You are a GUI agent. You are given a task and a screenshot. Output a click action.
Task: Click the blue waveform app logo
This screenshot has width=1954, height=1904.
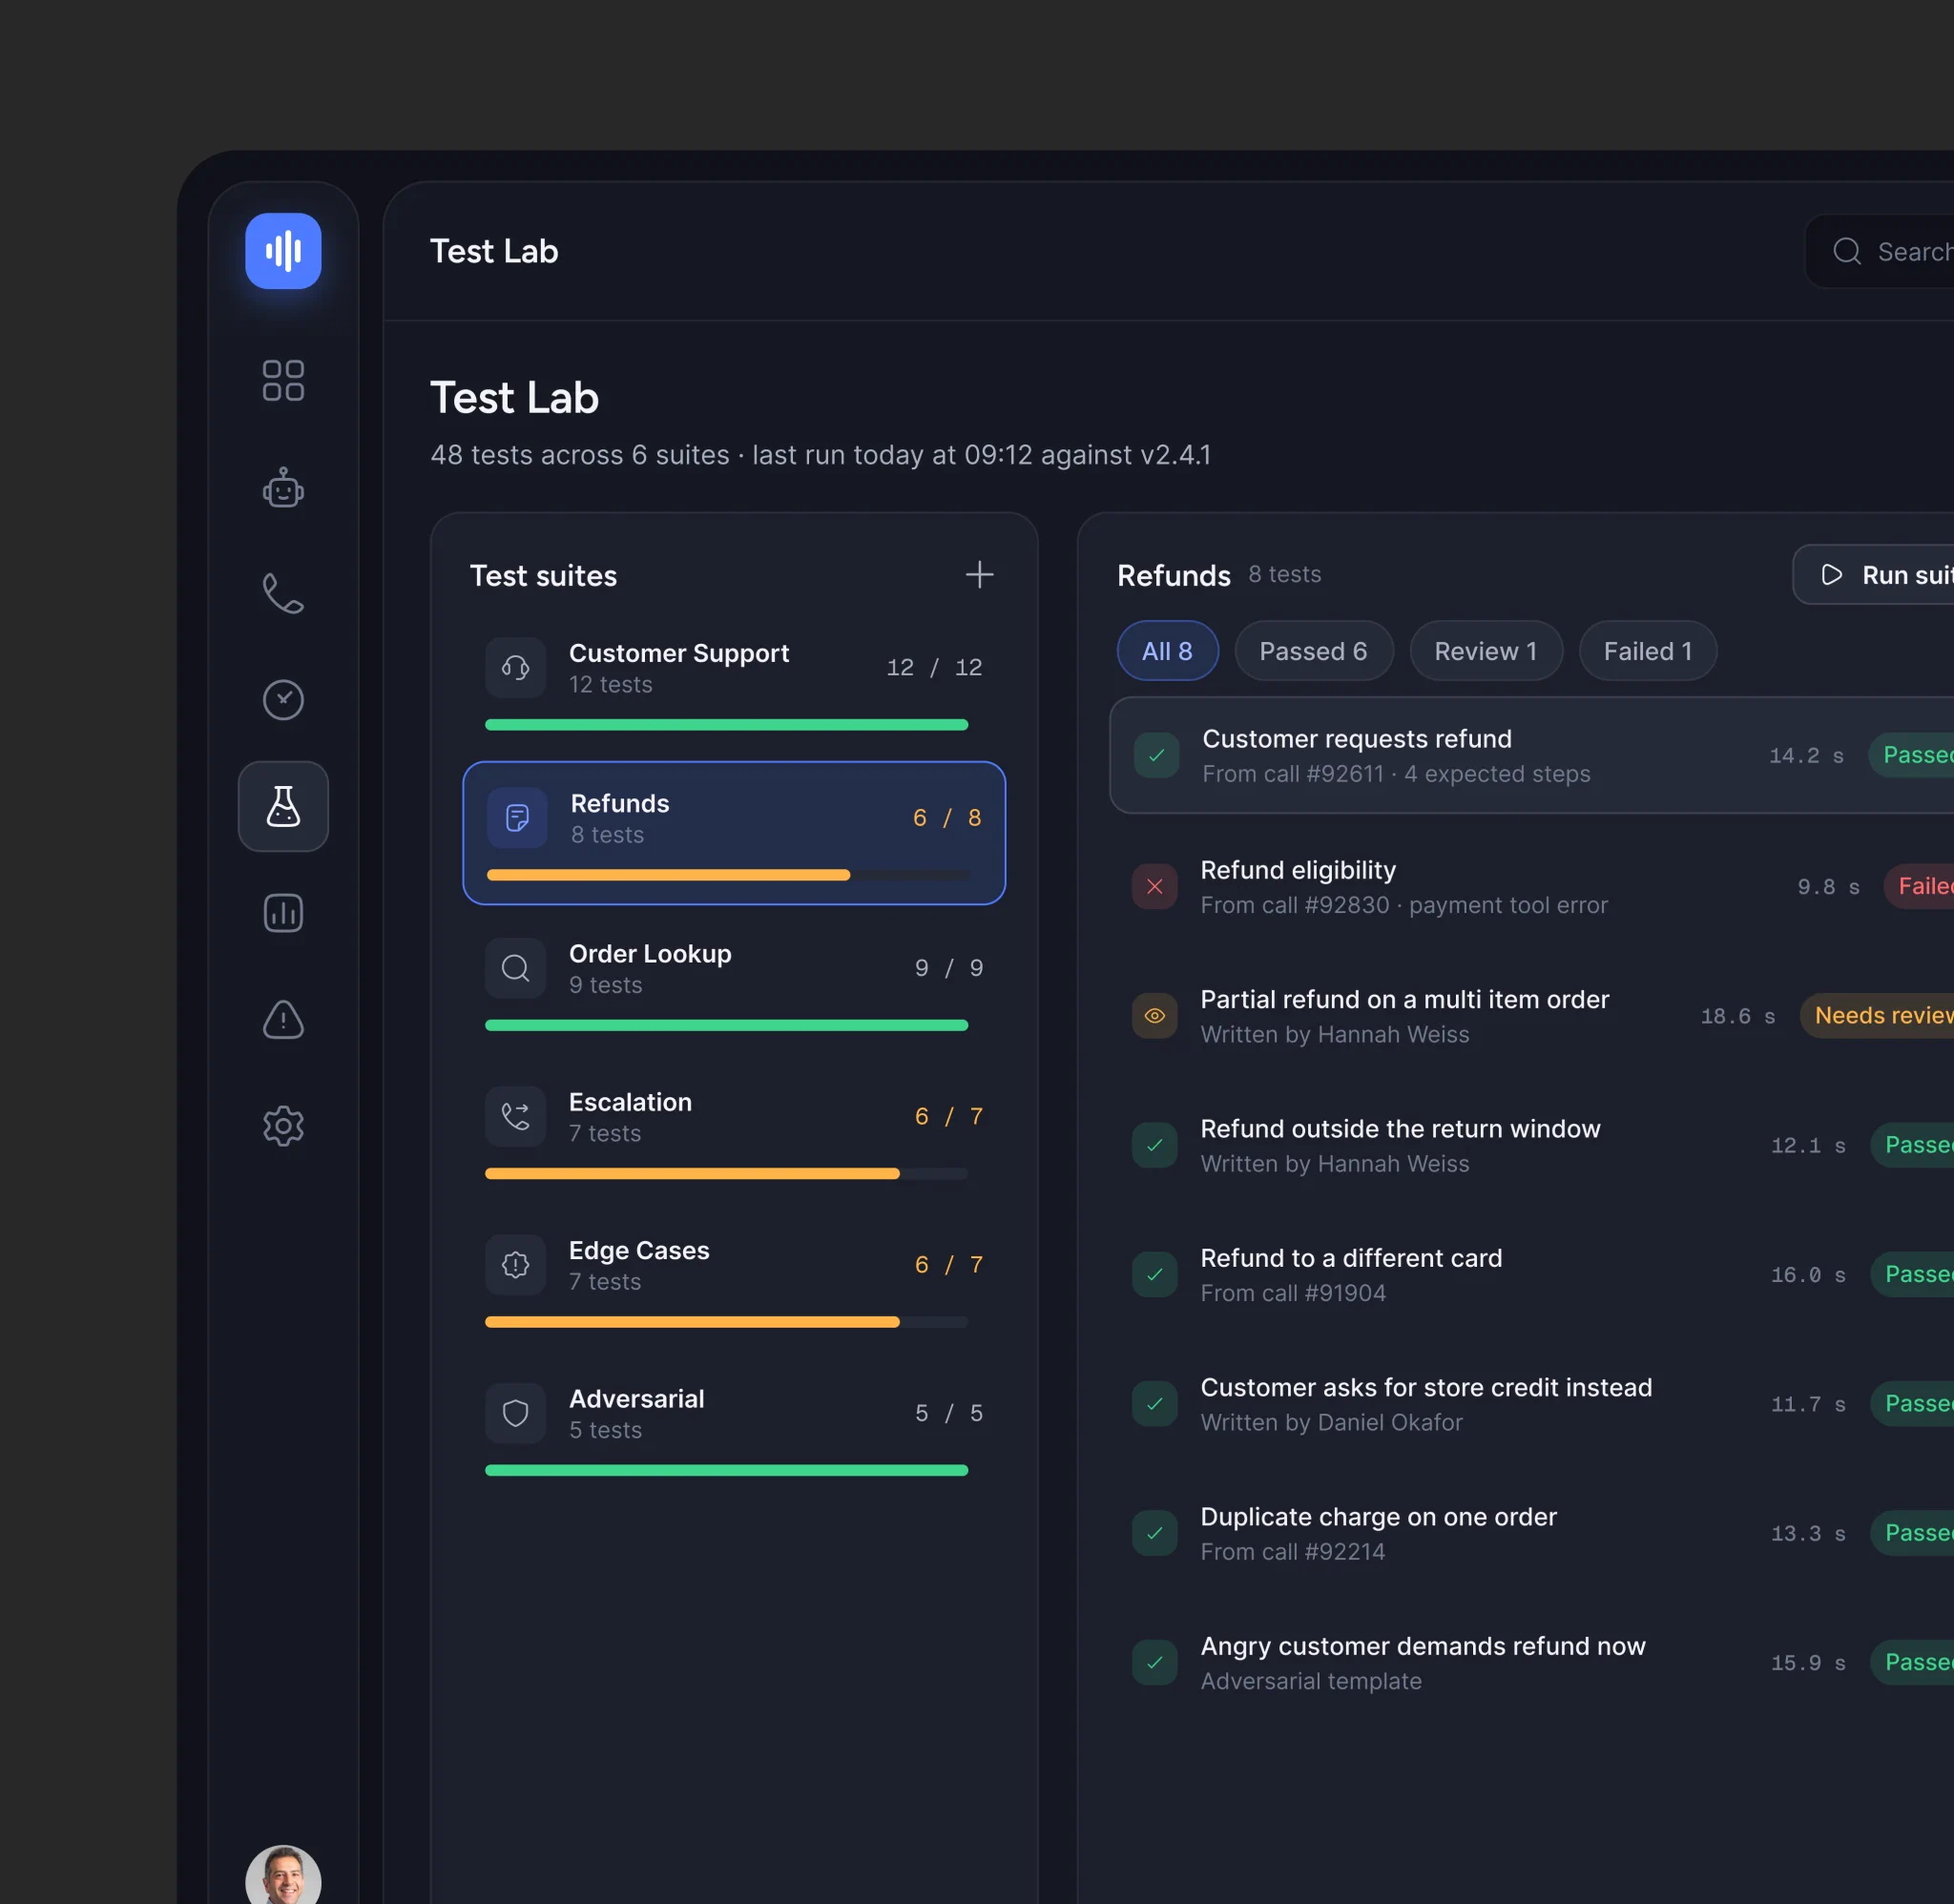point(283,251)
